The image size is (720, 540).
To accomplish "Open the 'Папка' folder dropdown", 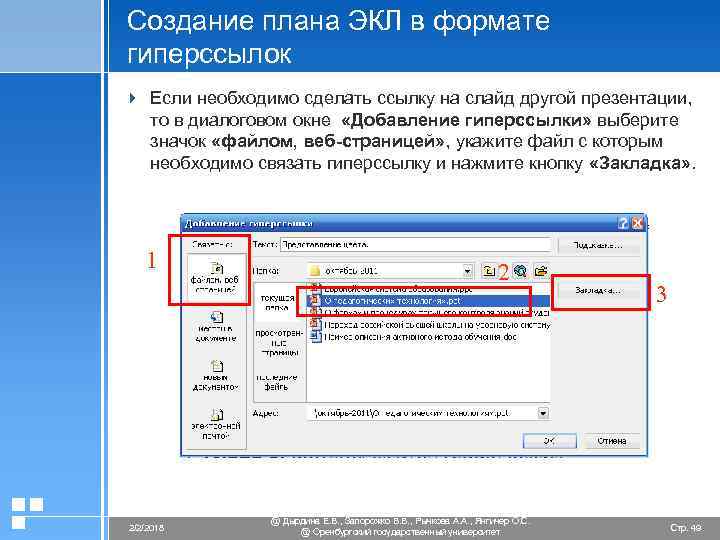I will pos(467,271).
